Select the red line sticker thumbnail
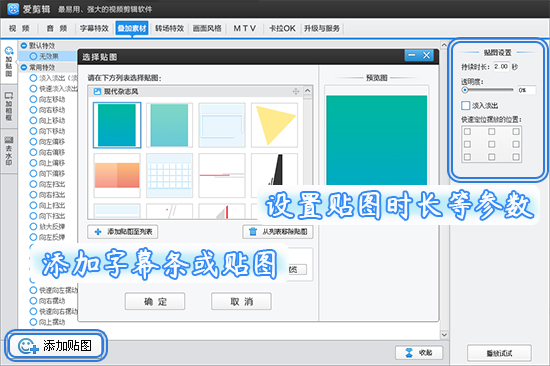This screenshot has width=550, height=366. pos(222,175)
